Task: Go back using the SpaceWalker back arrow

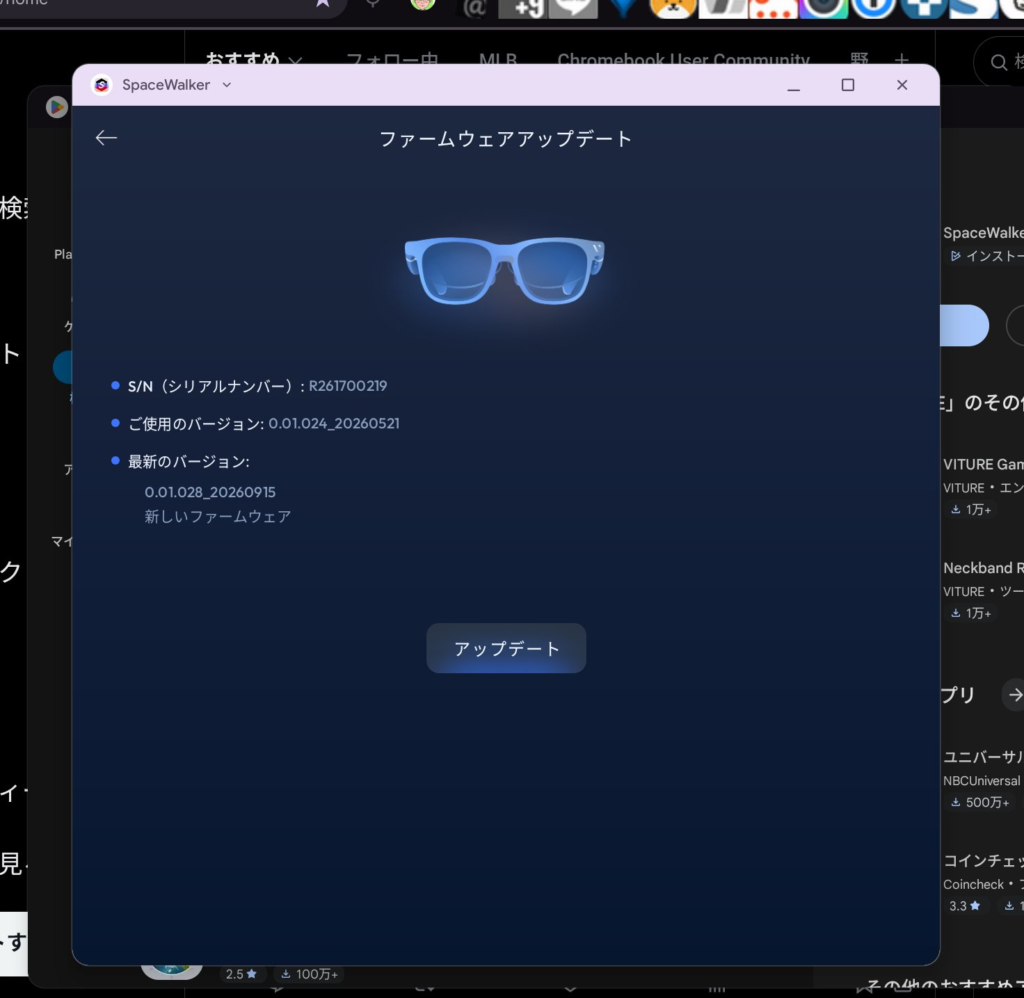Action: pyautogui.click(x=106, y=138)
